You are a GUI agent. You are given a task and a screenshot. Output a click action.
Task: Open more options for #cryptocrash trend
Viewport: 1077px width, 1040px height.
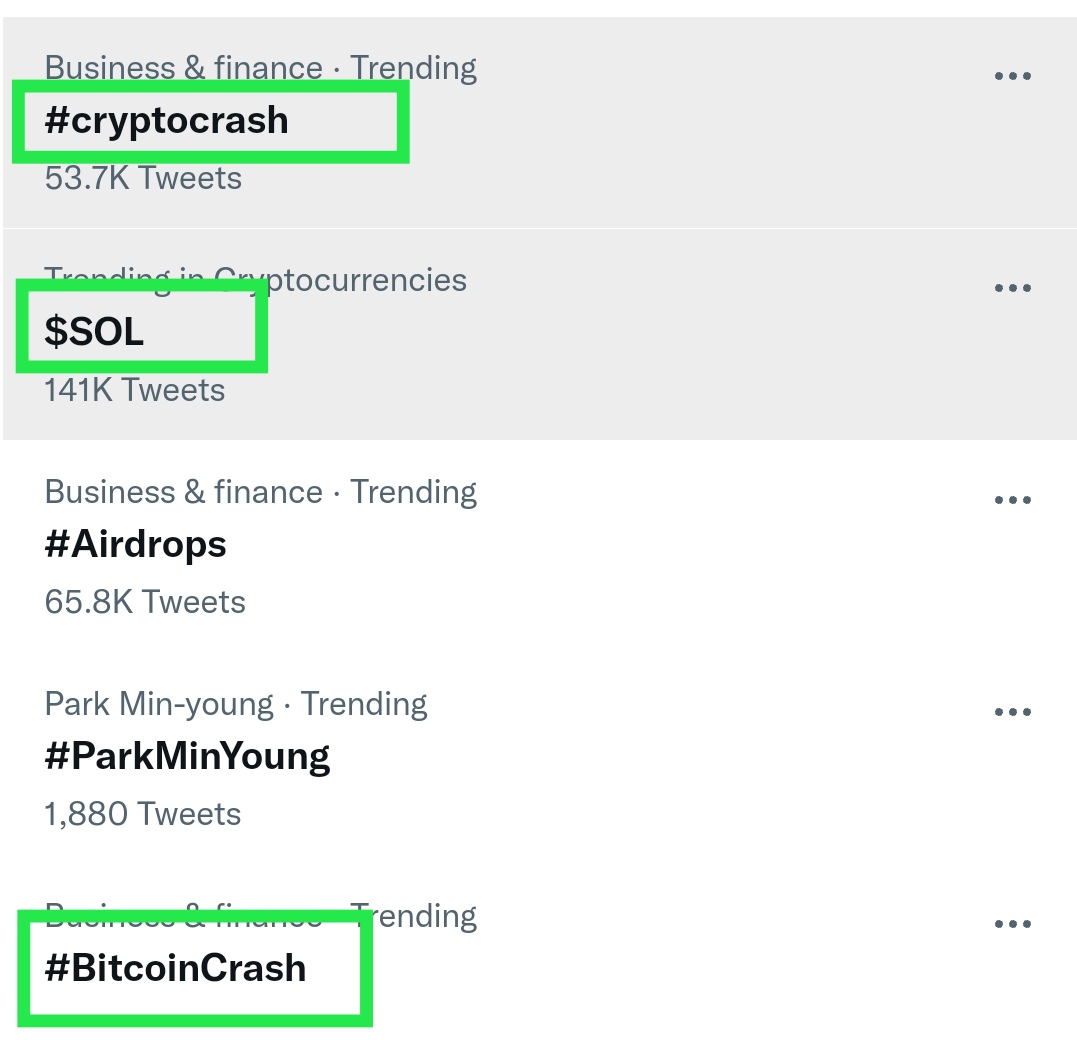(1012, 76)
